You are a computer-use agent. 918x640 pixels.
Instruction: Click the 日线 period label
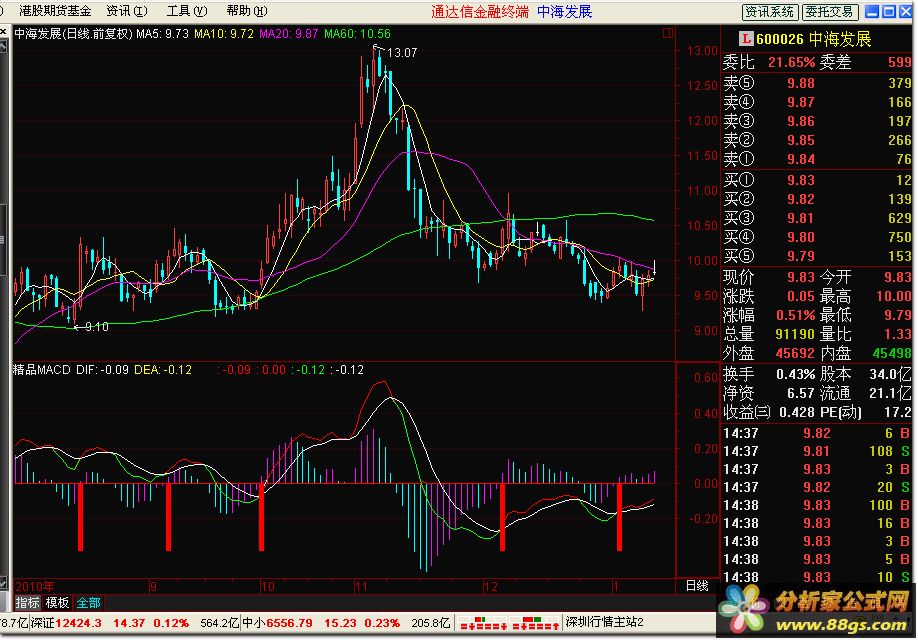tap(697, 586)
